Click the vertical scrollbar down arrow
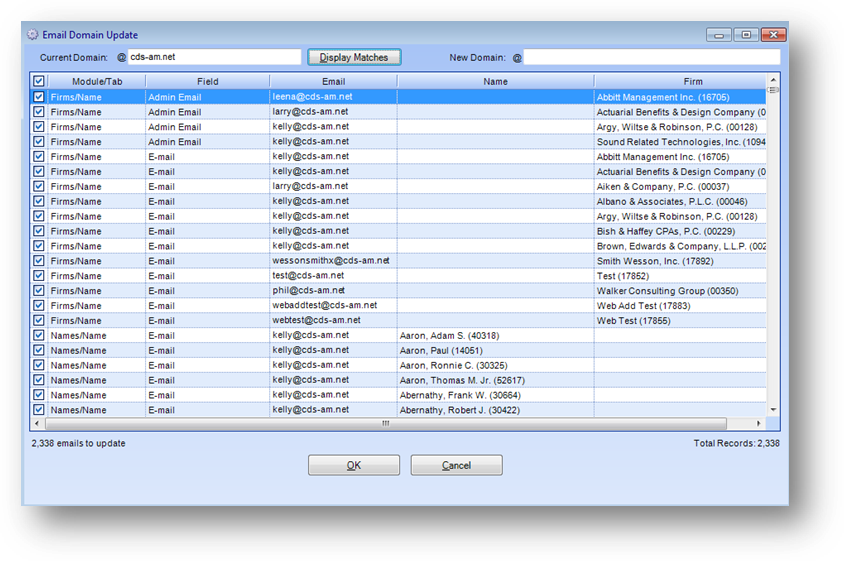Screen dimensions: 844x561 [773, 409]
